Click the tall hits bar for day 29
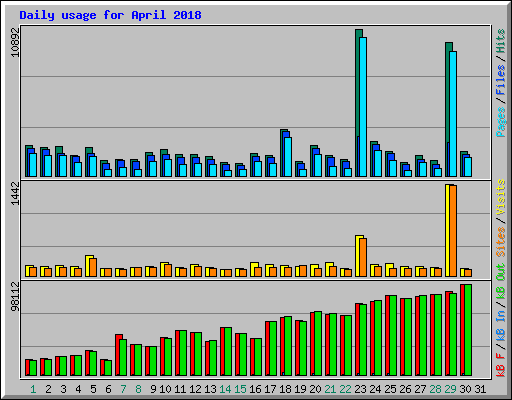Viewport: 512px width, 400px height. [447, 92]
